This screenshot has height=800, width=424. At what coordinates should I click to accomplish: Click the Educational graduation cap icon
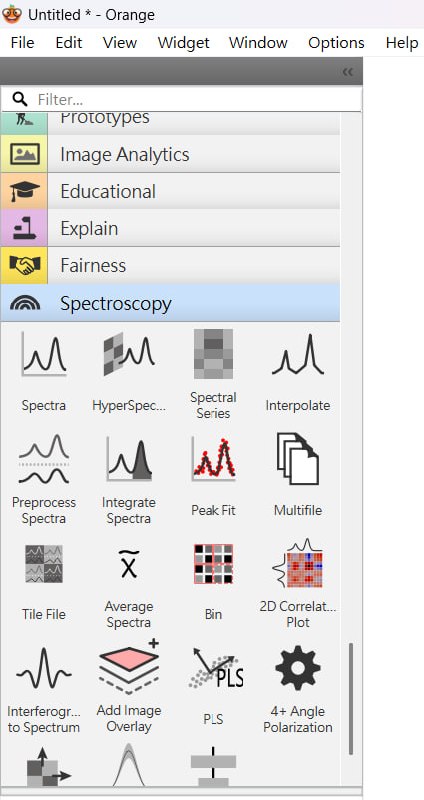24,191
